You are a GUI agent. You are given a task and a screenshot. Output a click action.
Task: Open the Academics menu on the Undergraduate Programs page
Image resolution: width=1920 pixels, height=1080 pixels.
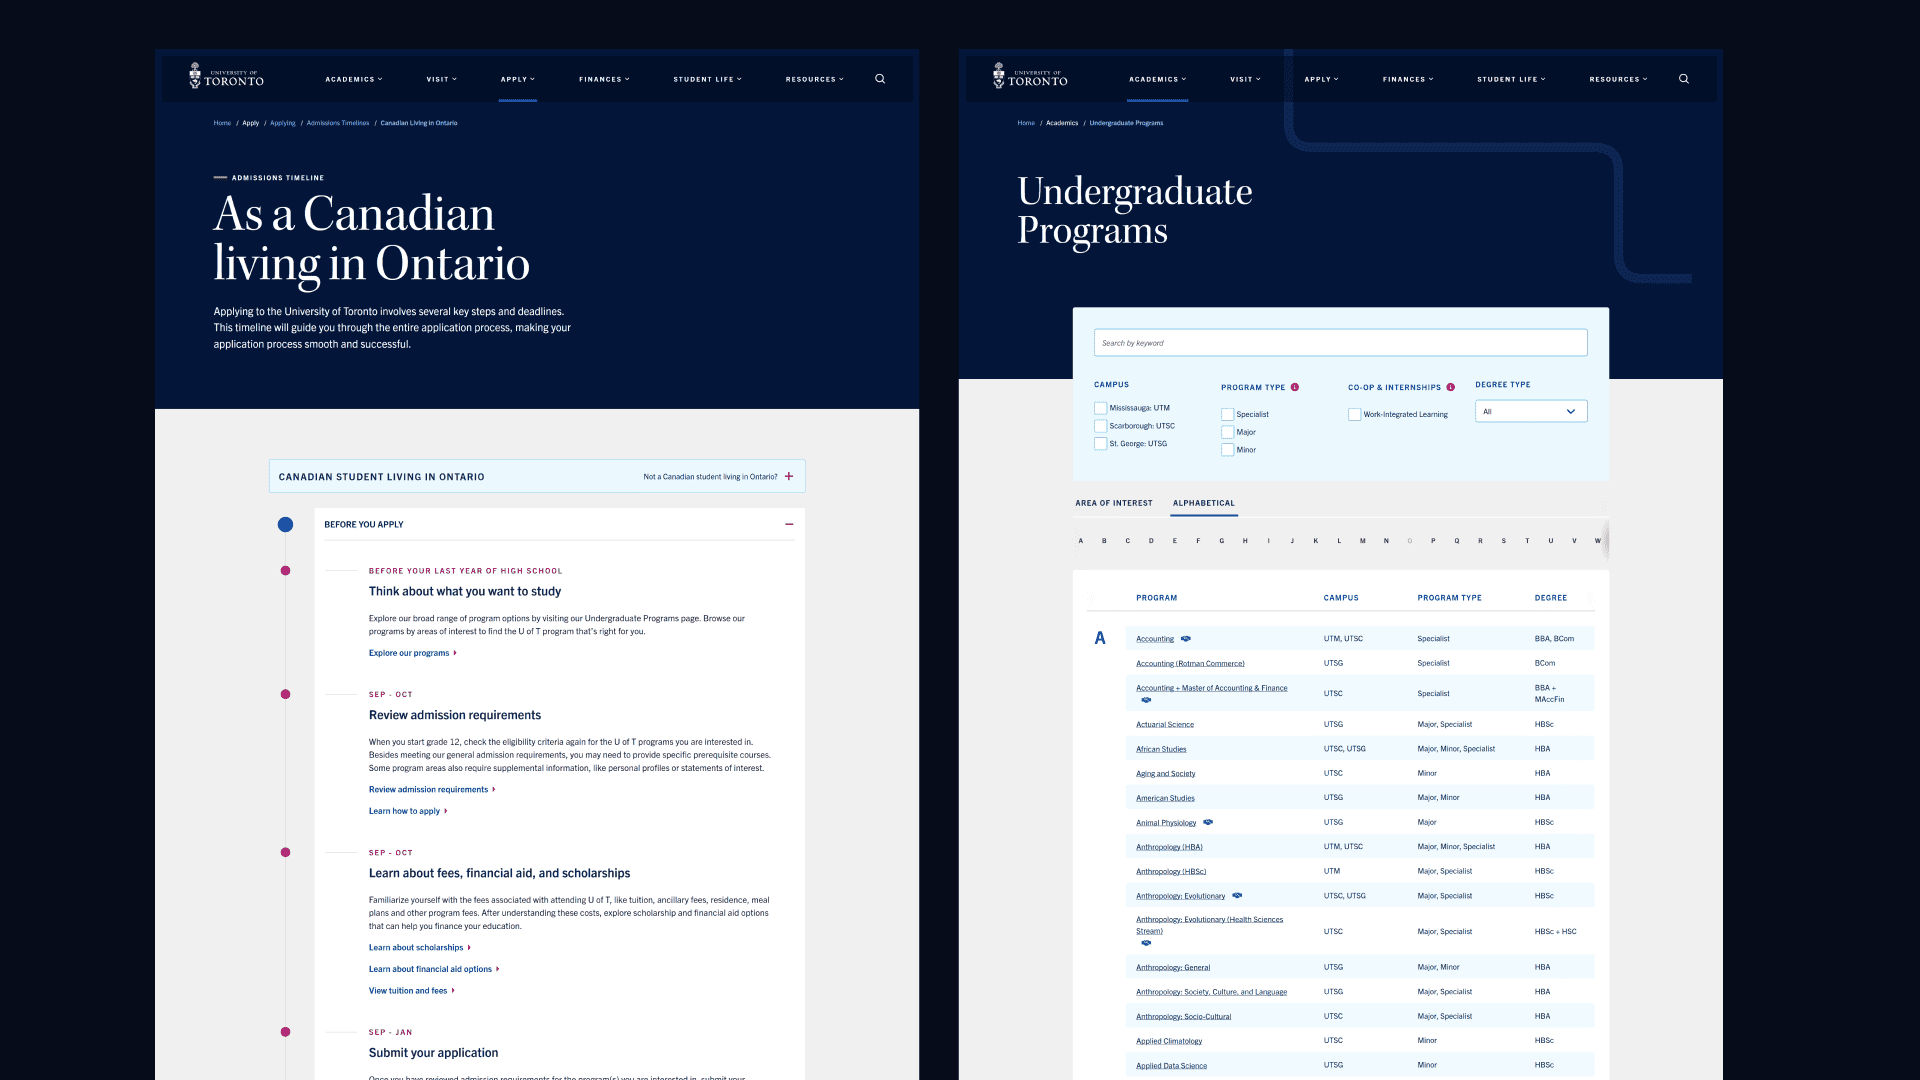1158,79
